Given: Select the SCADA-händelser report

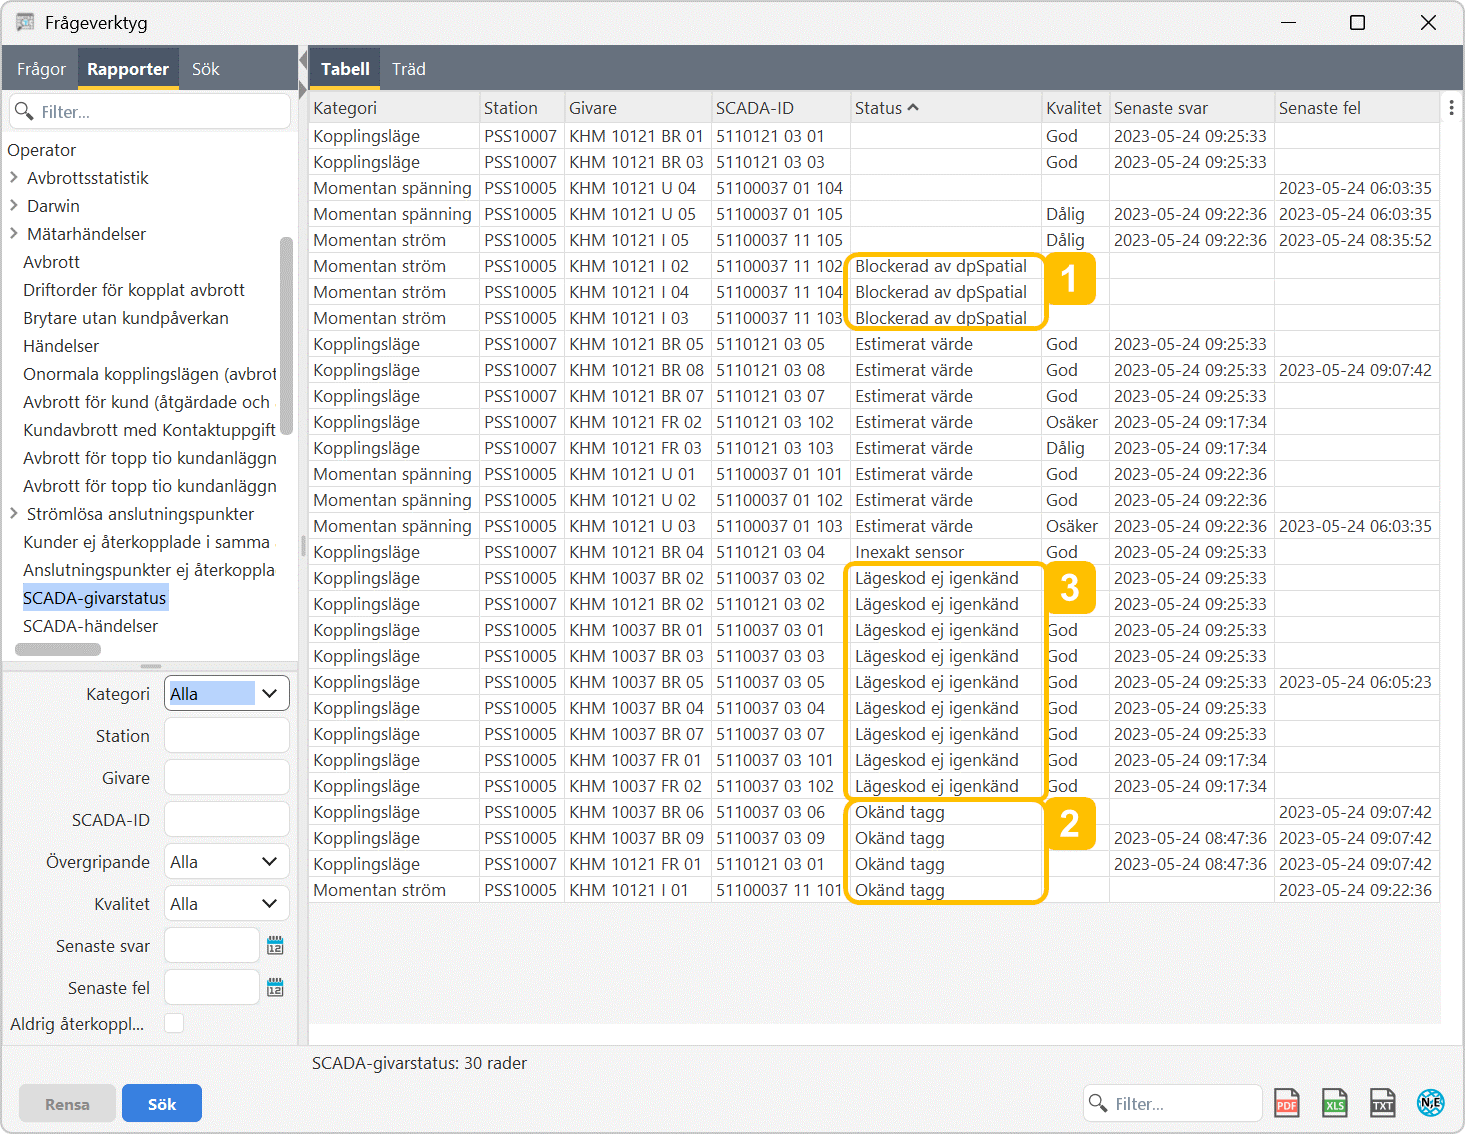Looking at the screenshot, I should pyautogui.click(x=90, y=626).
